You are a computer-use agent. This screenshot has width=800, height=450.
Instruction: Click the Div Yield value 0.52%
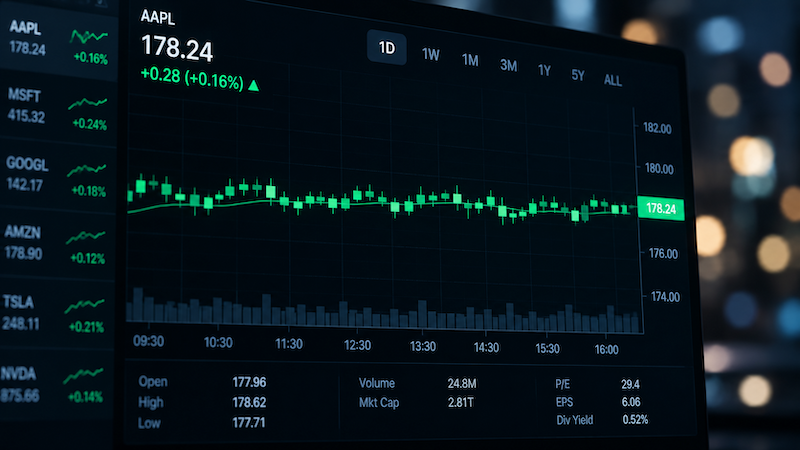coord(635,420)
